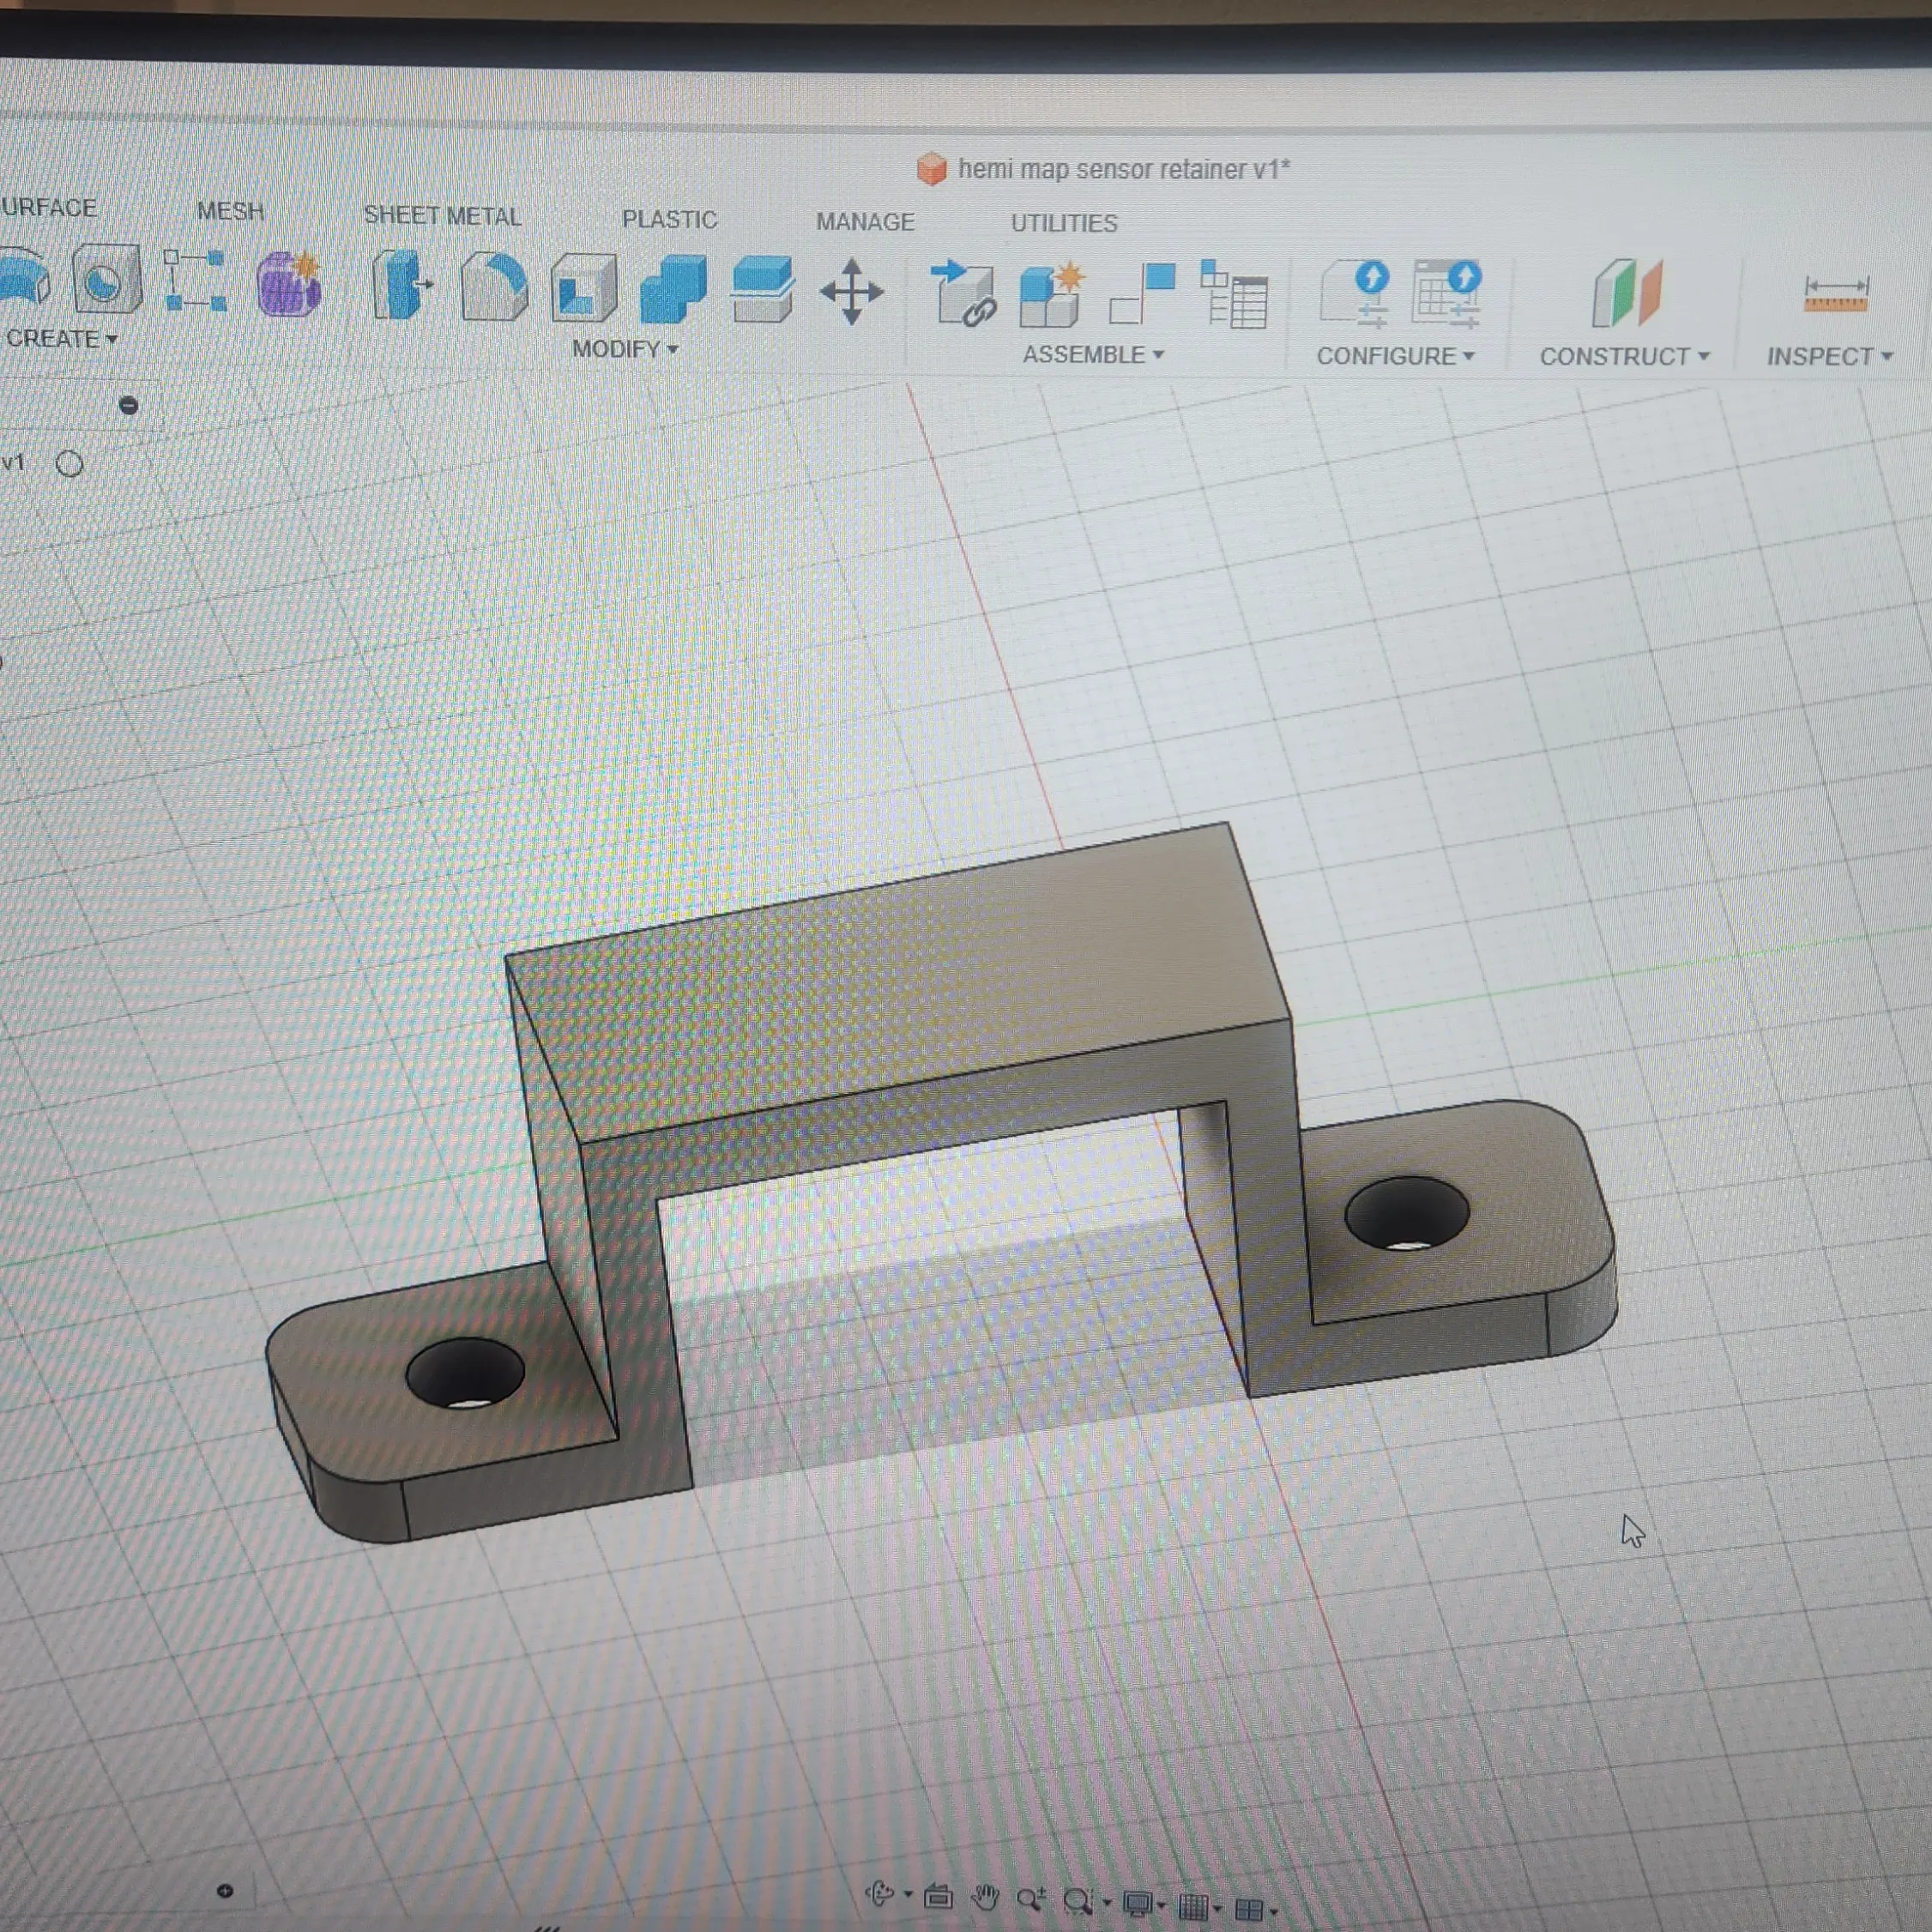Switch to the MESH tab

point(230,211)
